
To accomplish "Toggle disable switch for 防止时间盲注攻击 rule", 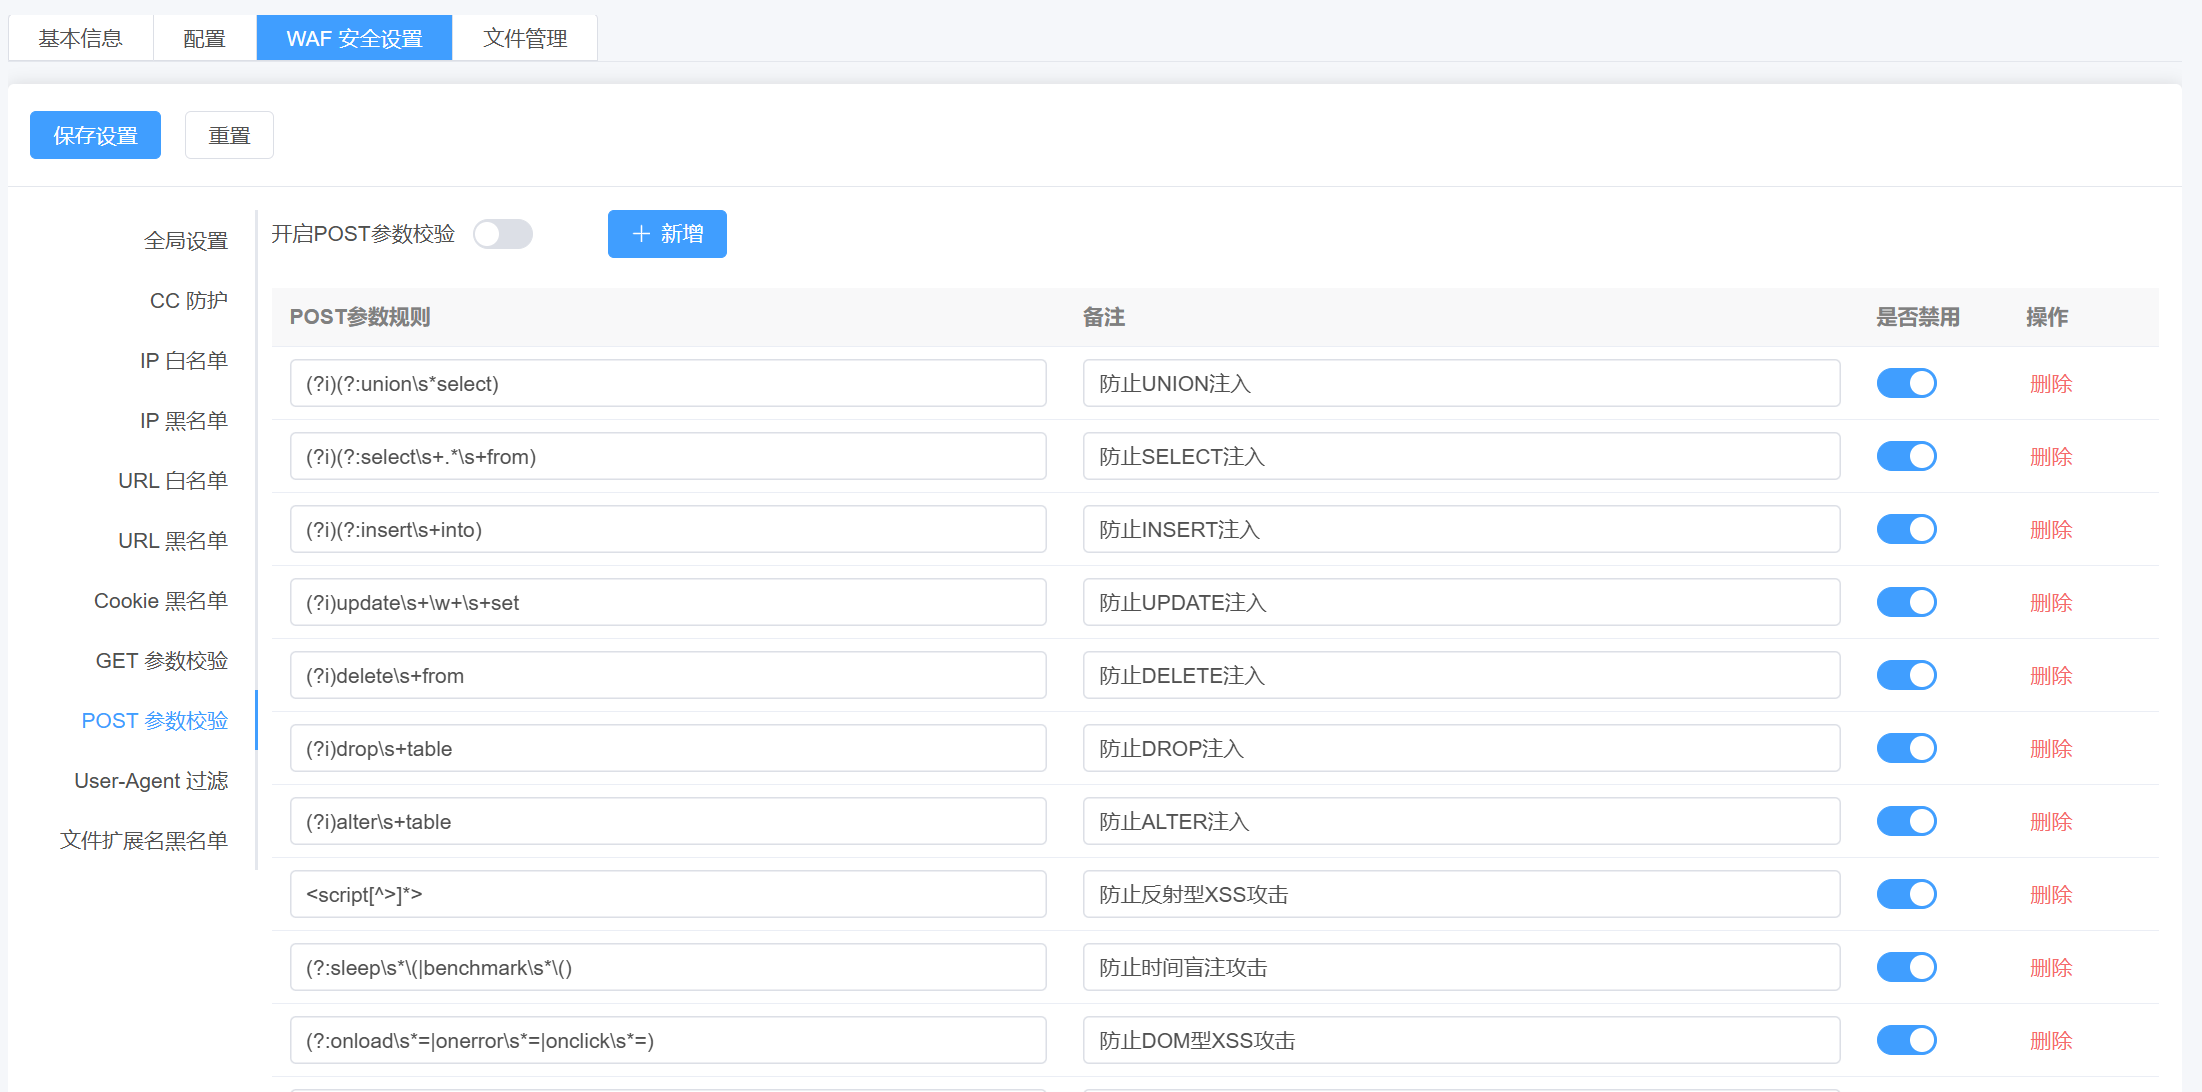I will [x=1906, y=967].
